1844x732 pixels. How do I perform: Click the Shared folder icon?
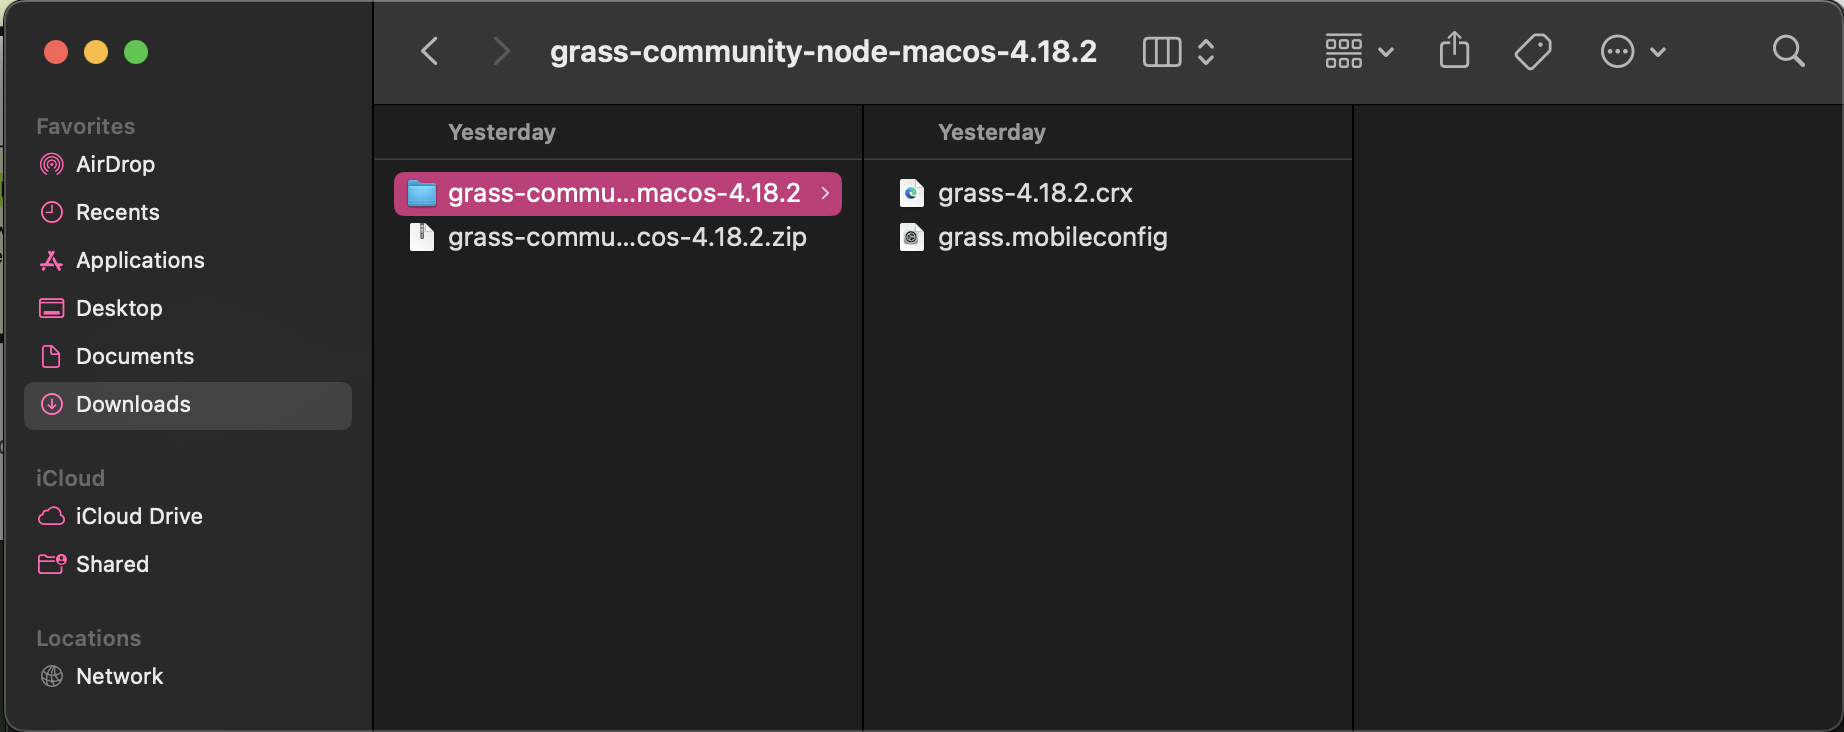pyautogui.click(x=51, y=564)
